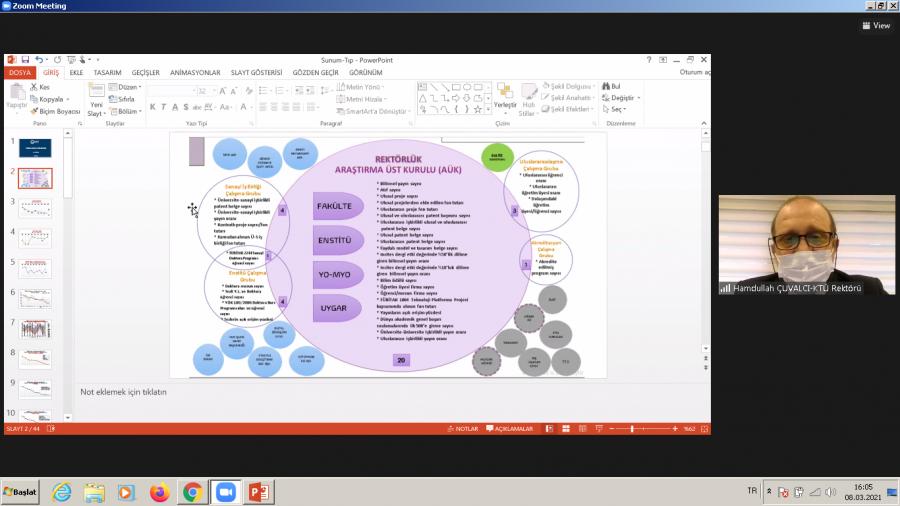Switch to the TASARIM ribbon tab
The image size is (900, 506).
107,73
